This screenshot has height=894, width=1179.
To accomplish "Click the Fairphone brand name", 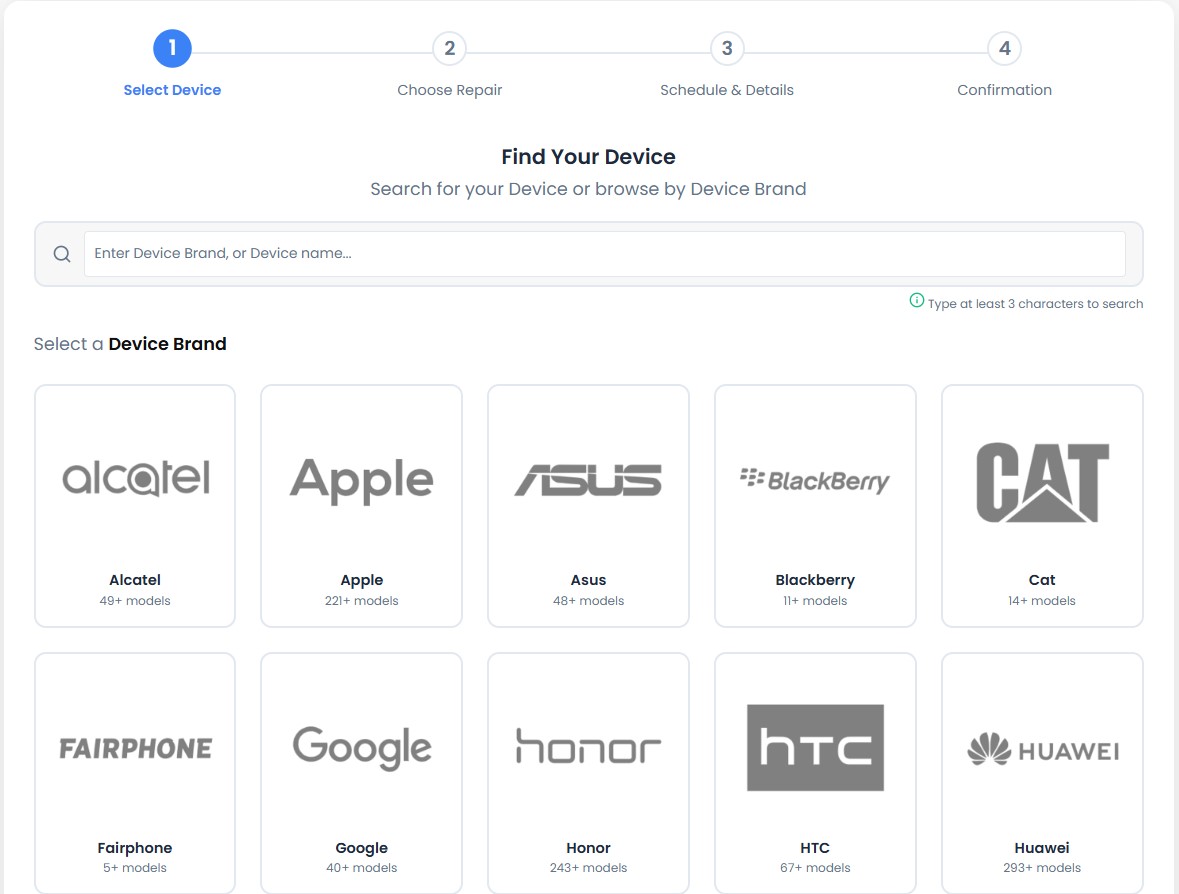I will (x=135, y=848).
